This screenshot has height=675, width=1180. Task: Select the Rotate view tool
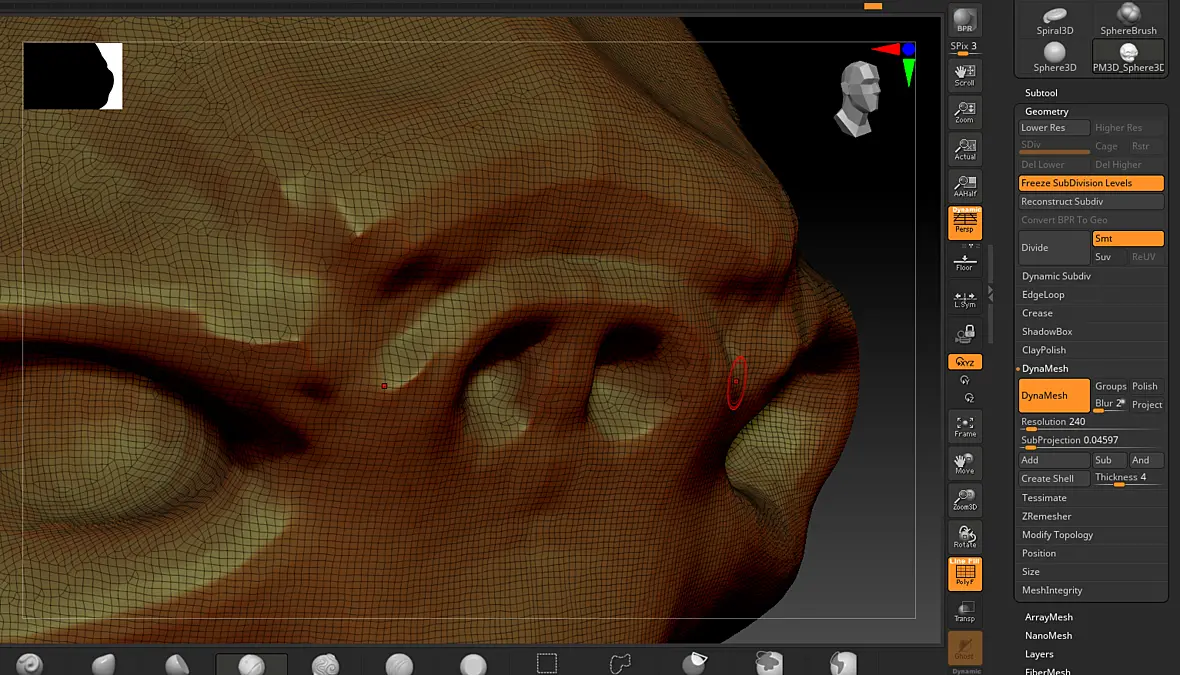point(965,537)
